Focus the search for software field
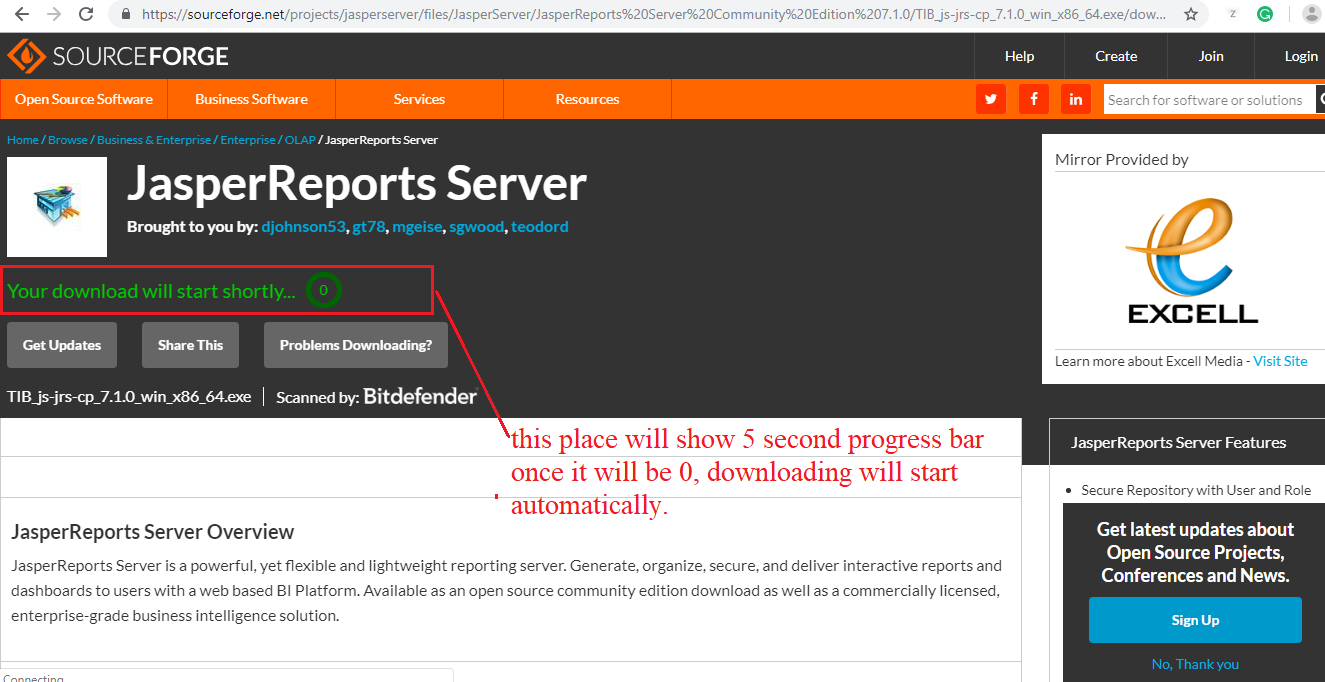Screen dimensions: 1325x682 [1210, 100]
